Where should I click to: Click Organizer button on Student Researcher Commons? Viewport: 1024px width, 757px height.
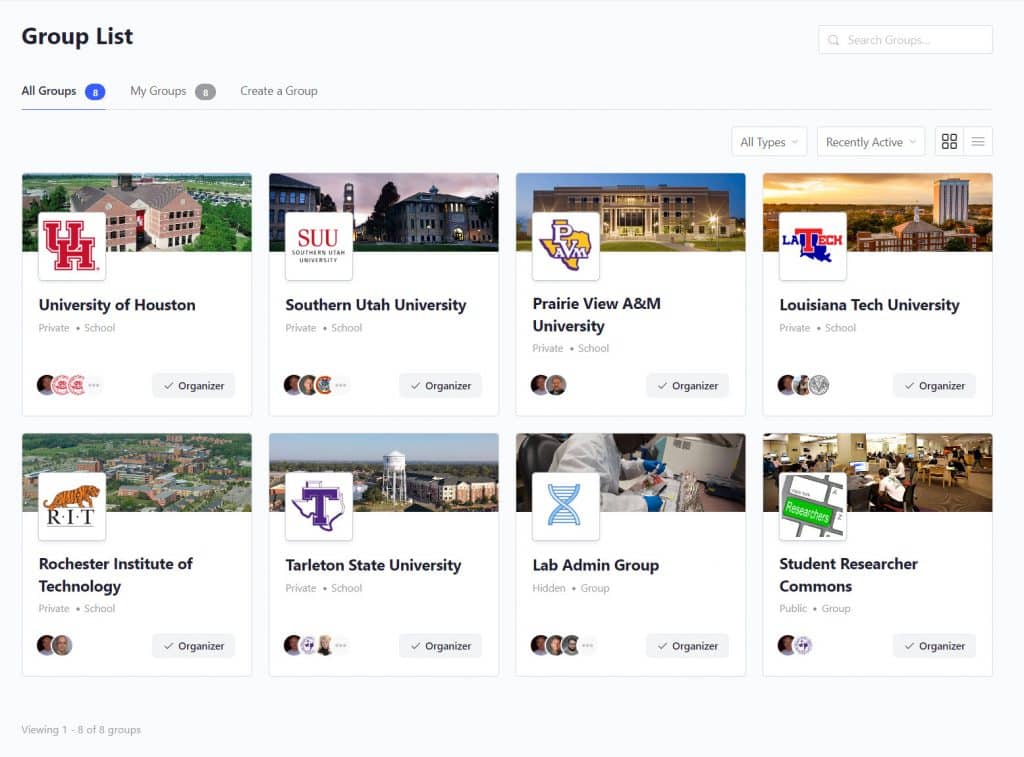(934, 645)
